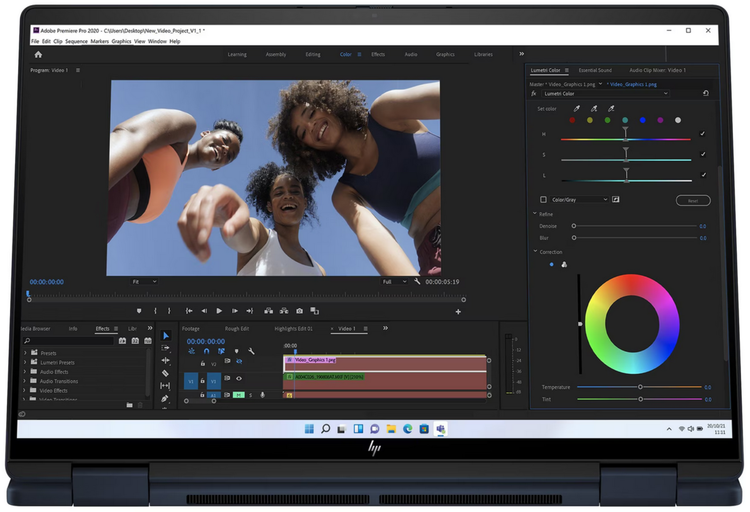Viewport: 750px width, 512px height.
Task: Reset Lumetri Color effect icon
Action: (x=706, y=93)
